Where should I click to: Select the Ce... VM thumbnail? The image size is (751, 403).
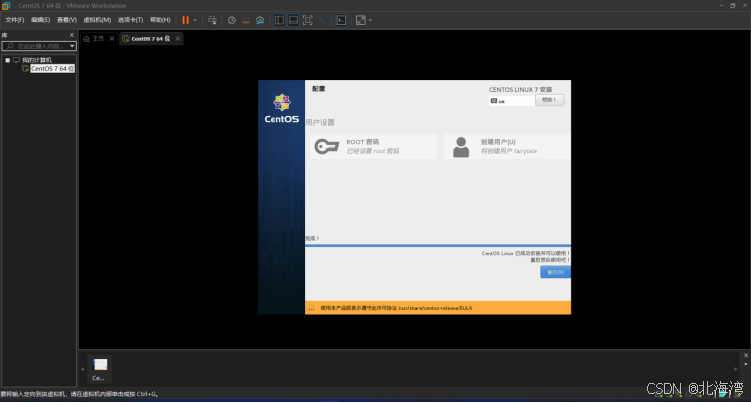[100, 369]
